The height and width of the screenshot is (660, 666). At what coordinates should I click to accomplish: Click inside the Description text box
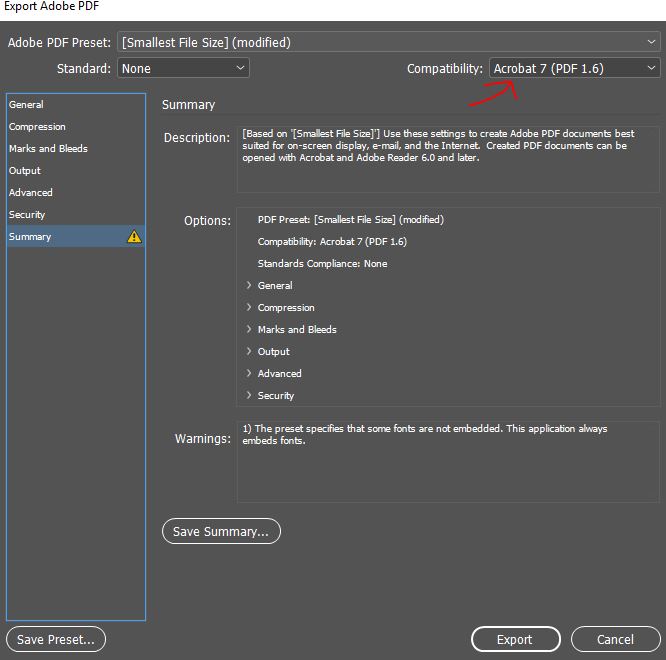coord(448,159)
